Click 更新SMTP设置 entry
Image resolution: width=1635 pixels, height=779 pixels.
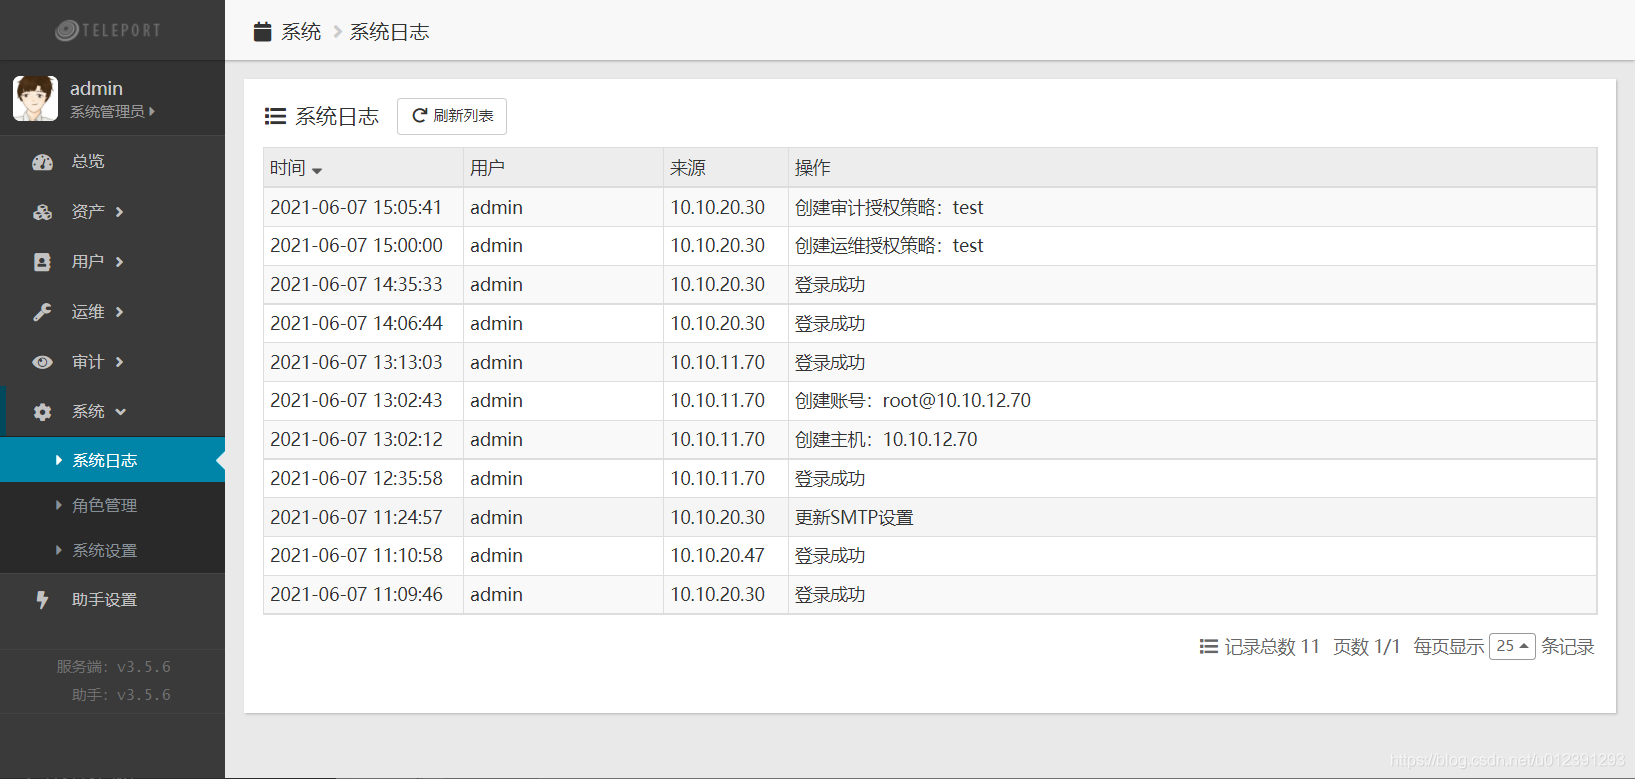pos(854,517)
